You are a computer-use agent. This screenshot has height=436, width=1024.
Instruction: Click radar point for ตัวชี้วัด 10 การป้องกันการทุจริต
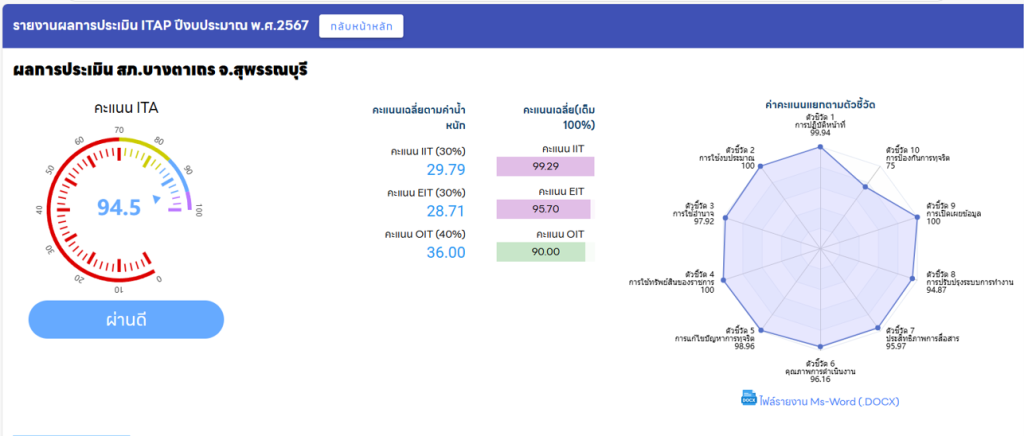[x=866, y=184]
